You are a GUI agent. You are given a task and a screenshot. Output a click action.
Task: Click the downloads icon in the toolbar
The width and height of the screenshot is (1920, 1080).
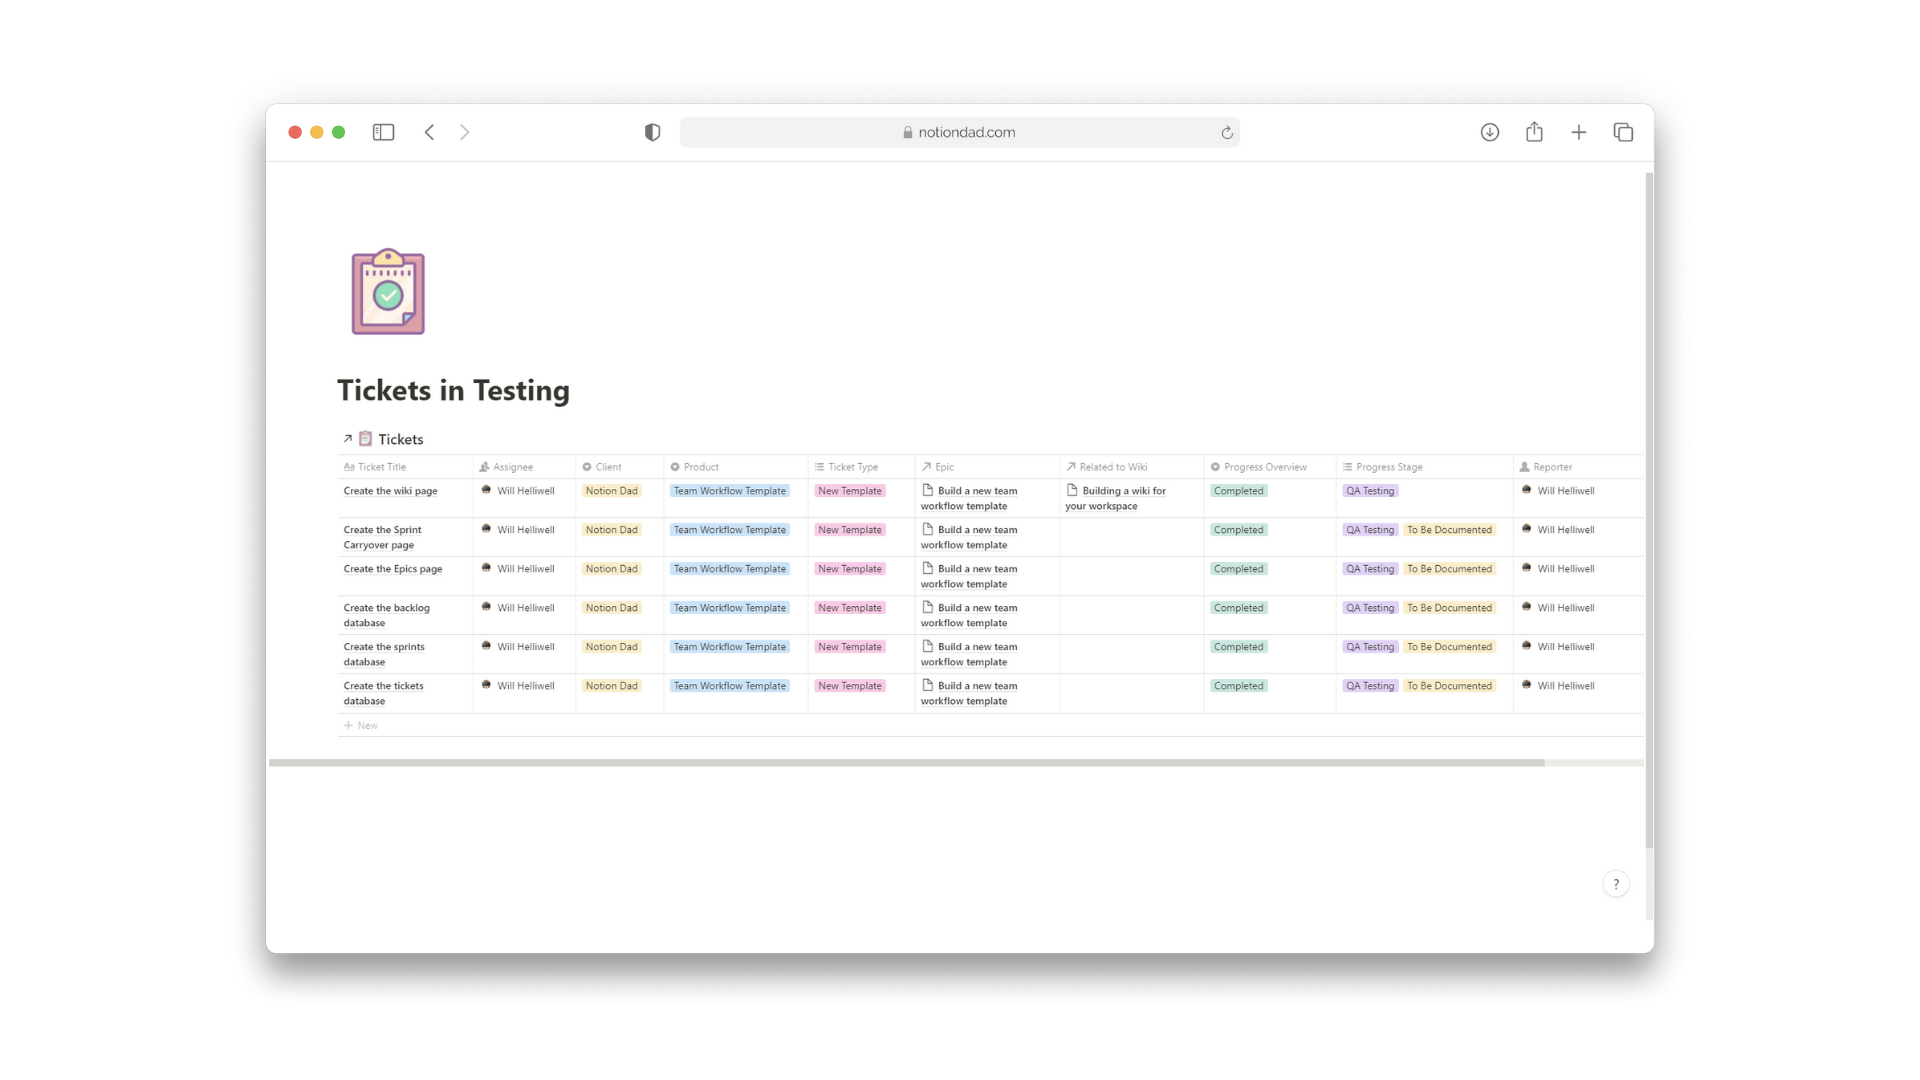pos(1489,131)
